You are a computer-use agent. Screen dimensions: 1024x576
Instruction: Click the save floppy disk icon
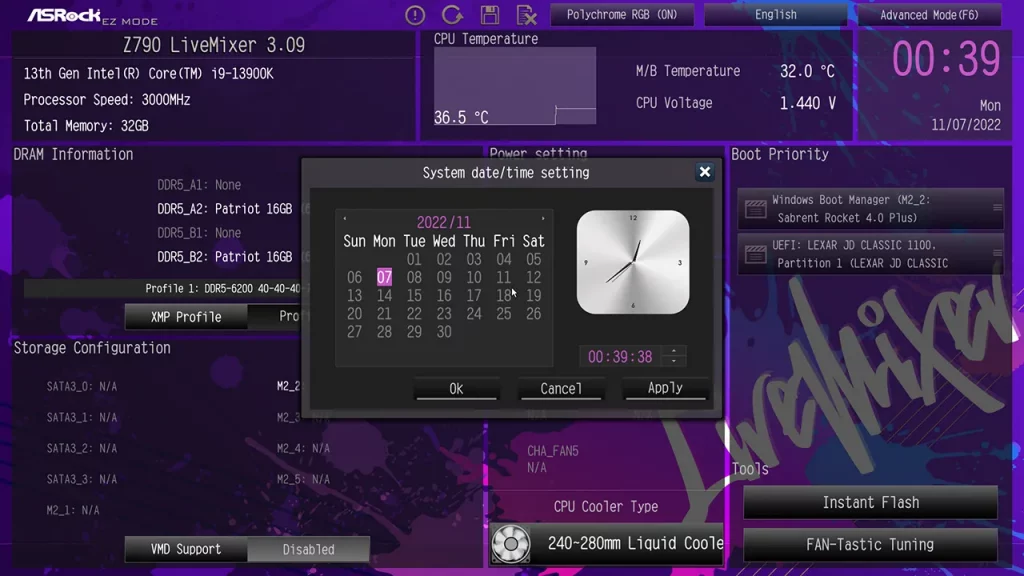coord(490,14)
